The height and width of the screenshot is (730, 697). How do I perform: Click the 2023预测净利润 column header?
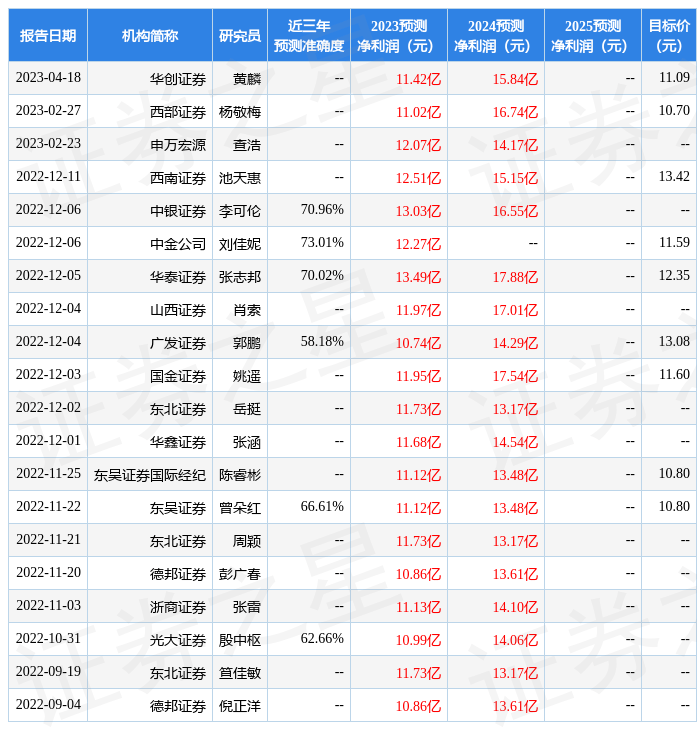click(x=399, y=36)
